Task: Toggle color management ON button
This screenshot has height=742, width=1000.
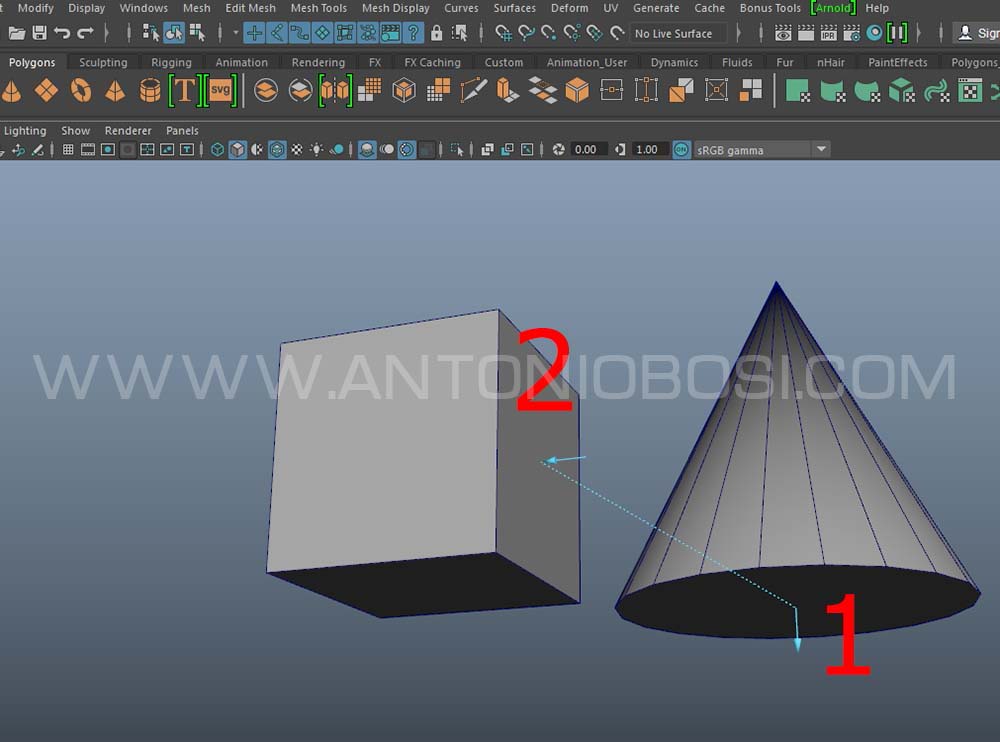Action: tap(681, 150)
